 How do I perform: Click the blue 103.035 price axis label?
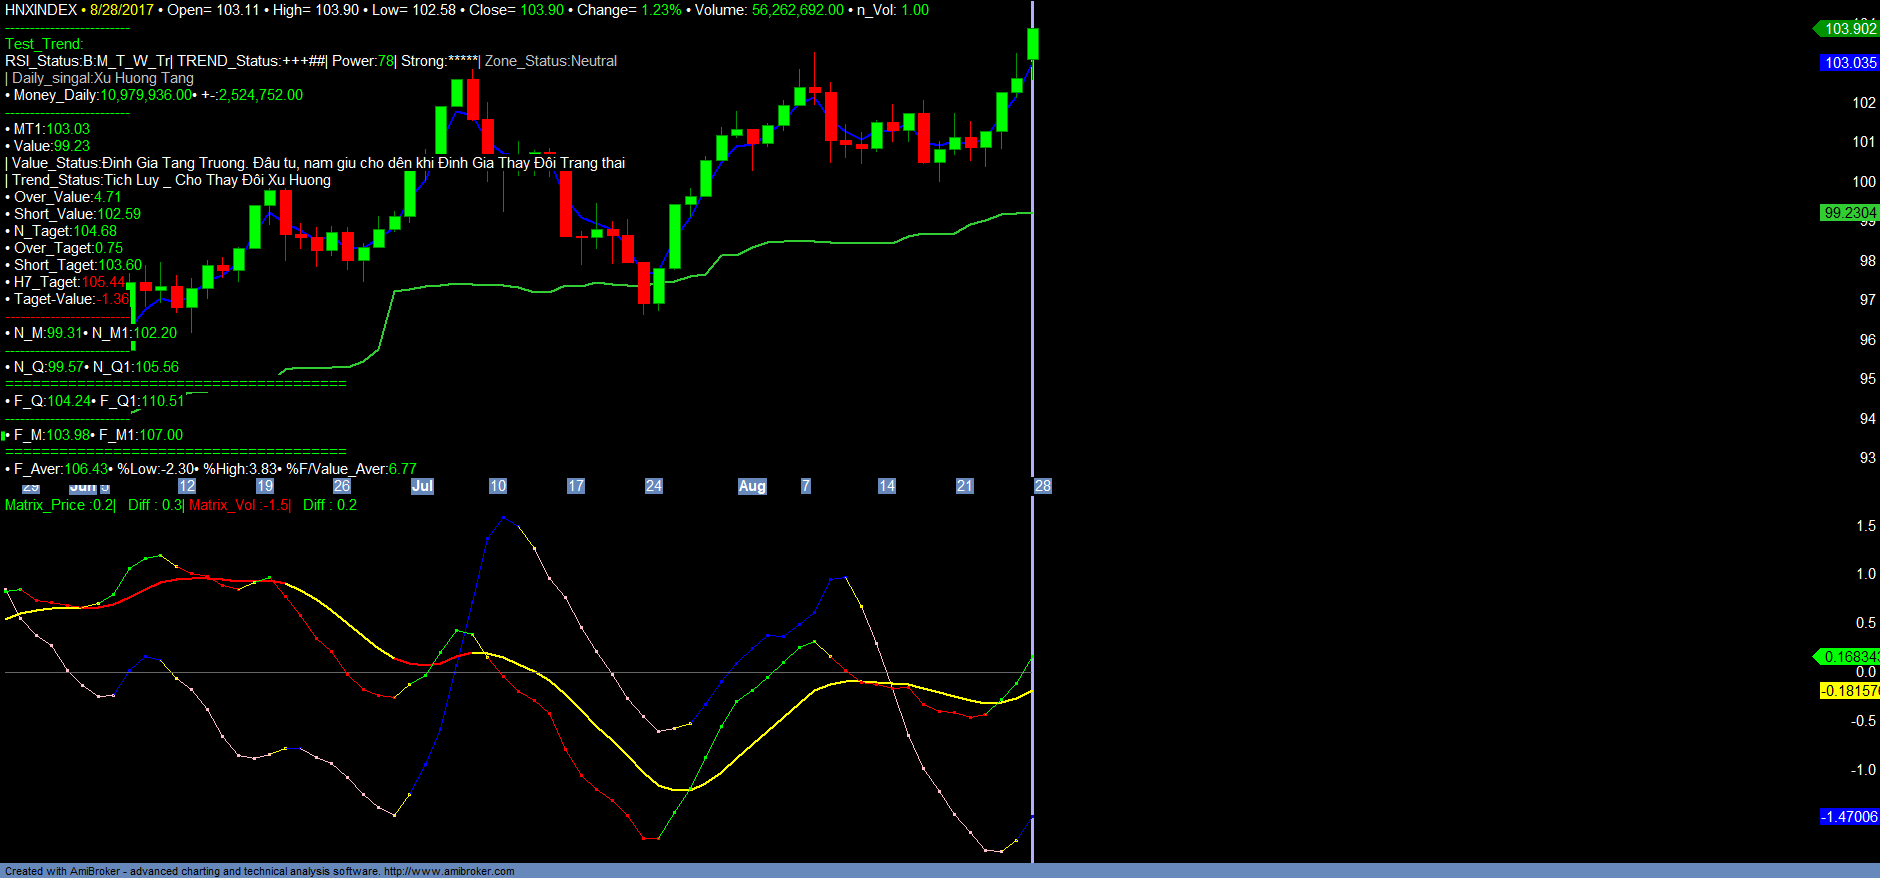1849,63
